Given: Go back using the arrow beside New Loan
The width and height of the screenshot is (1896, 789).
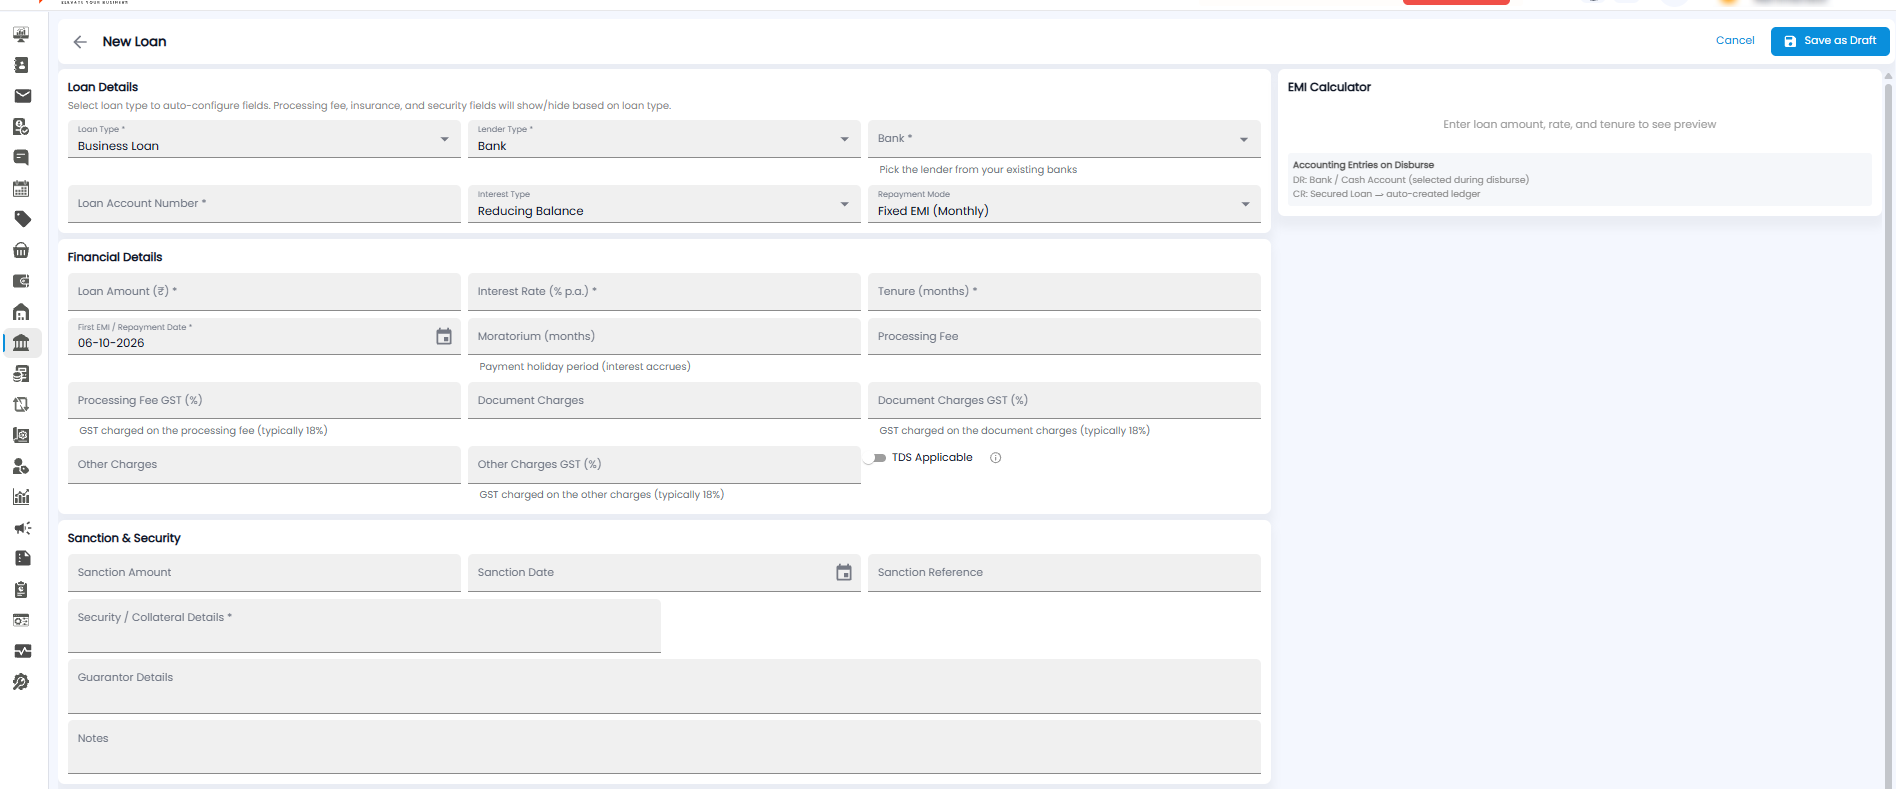Looking at the screenshot, I should (80, 42).
